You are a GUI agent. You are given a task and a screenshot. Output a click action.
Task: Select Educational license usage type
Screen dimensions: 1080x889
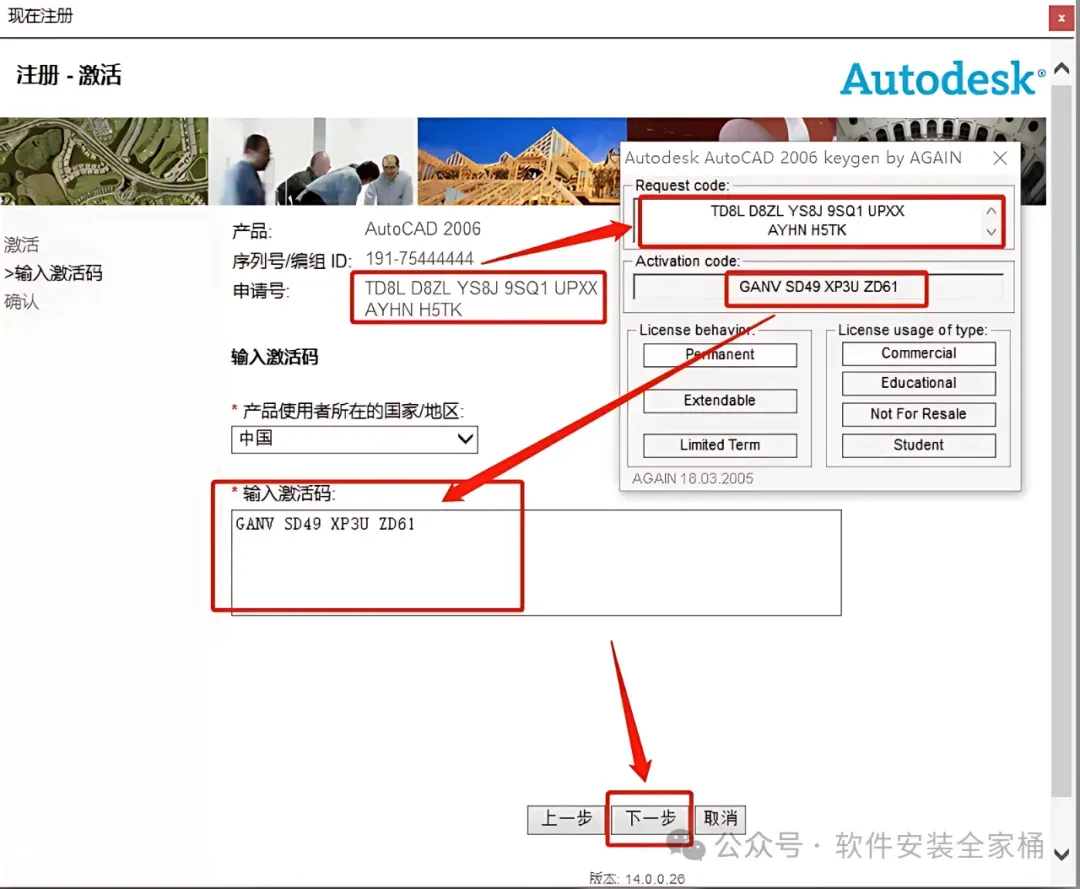point(919,383)
